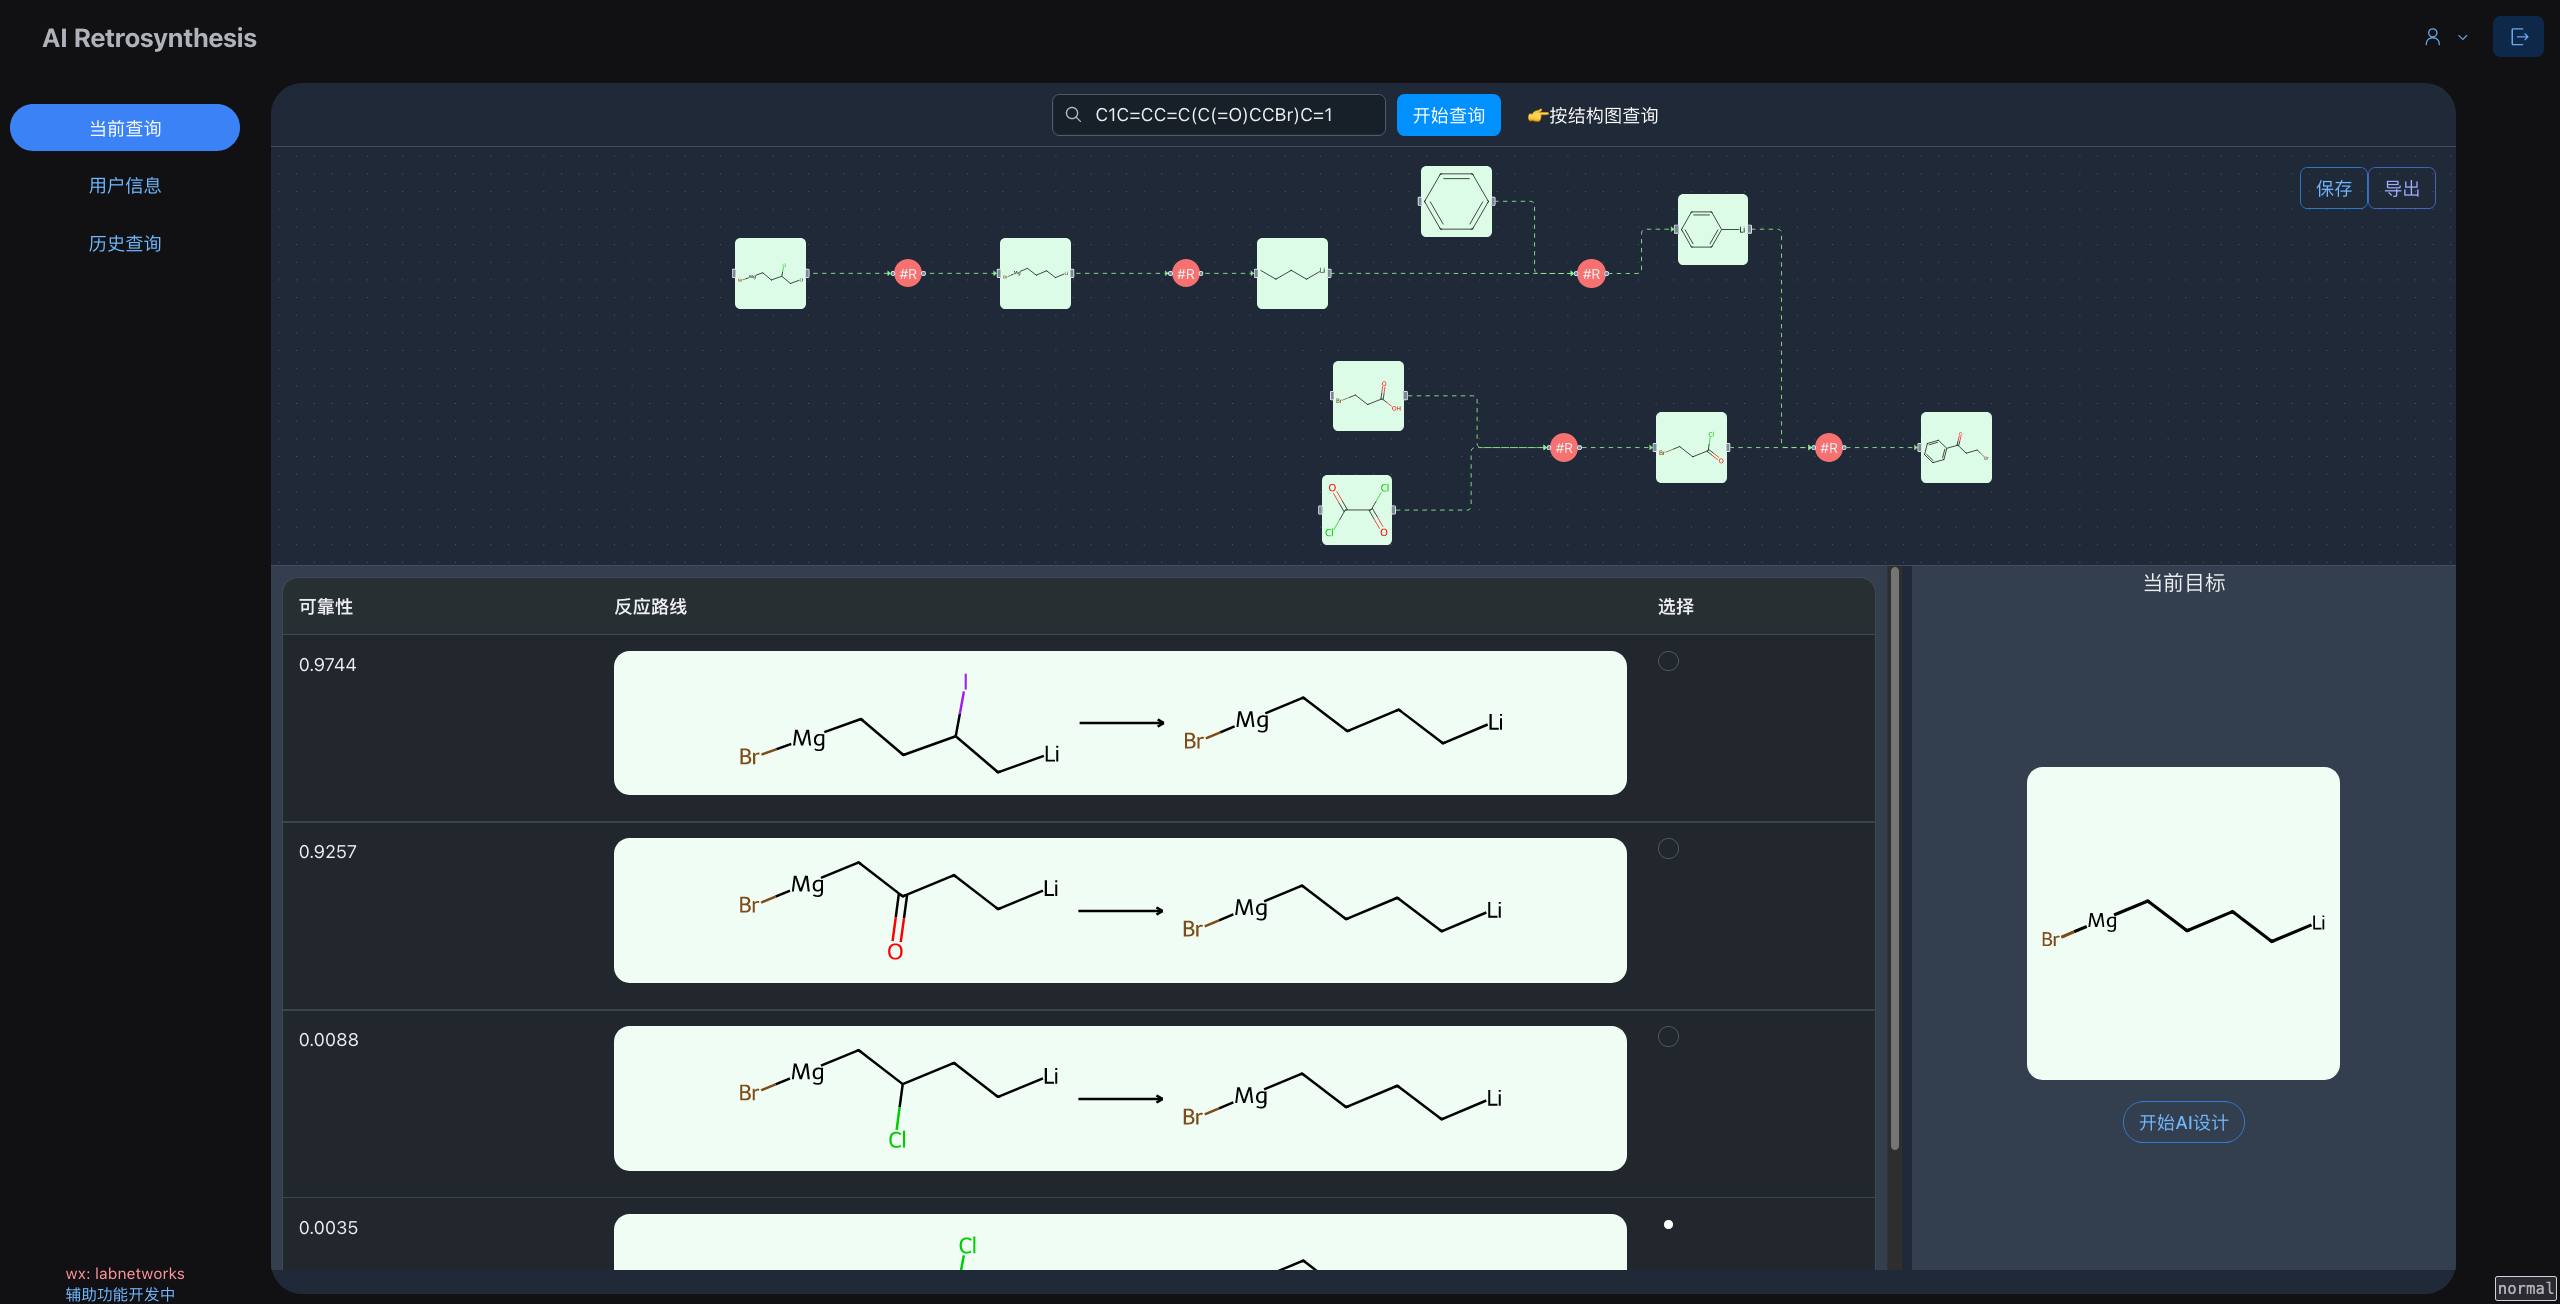Select the oxalyl chloride molecule node
Image resolution: width=2560 pixels, height=1304 pixels.
click(x=1357, y=510)
